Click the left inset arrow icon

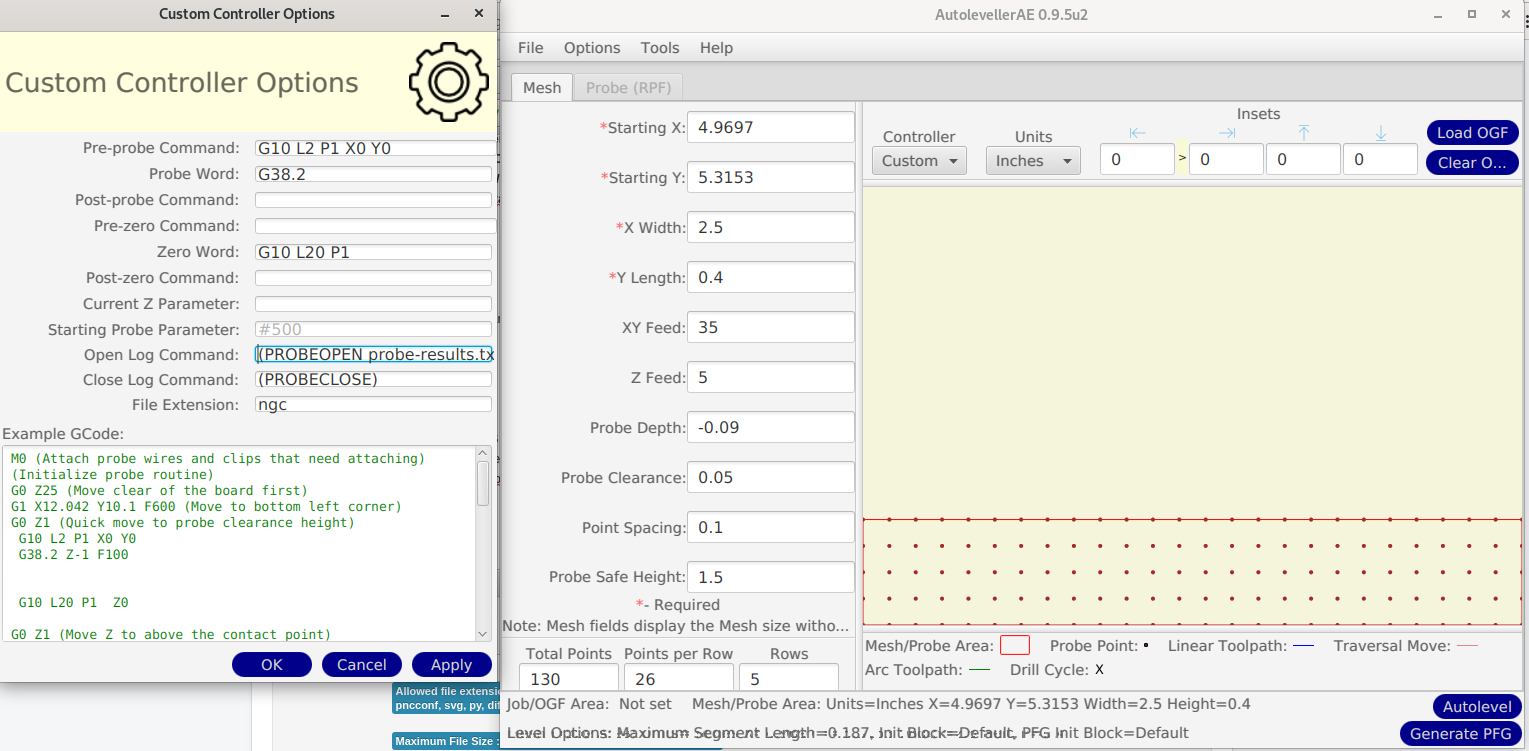[x=1137, y=134]
